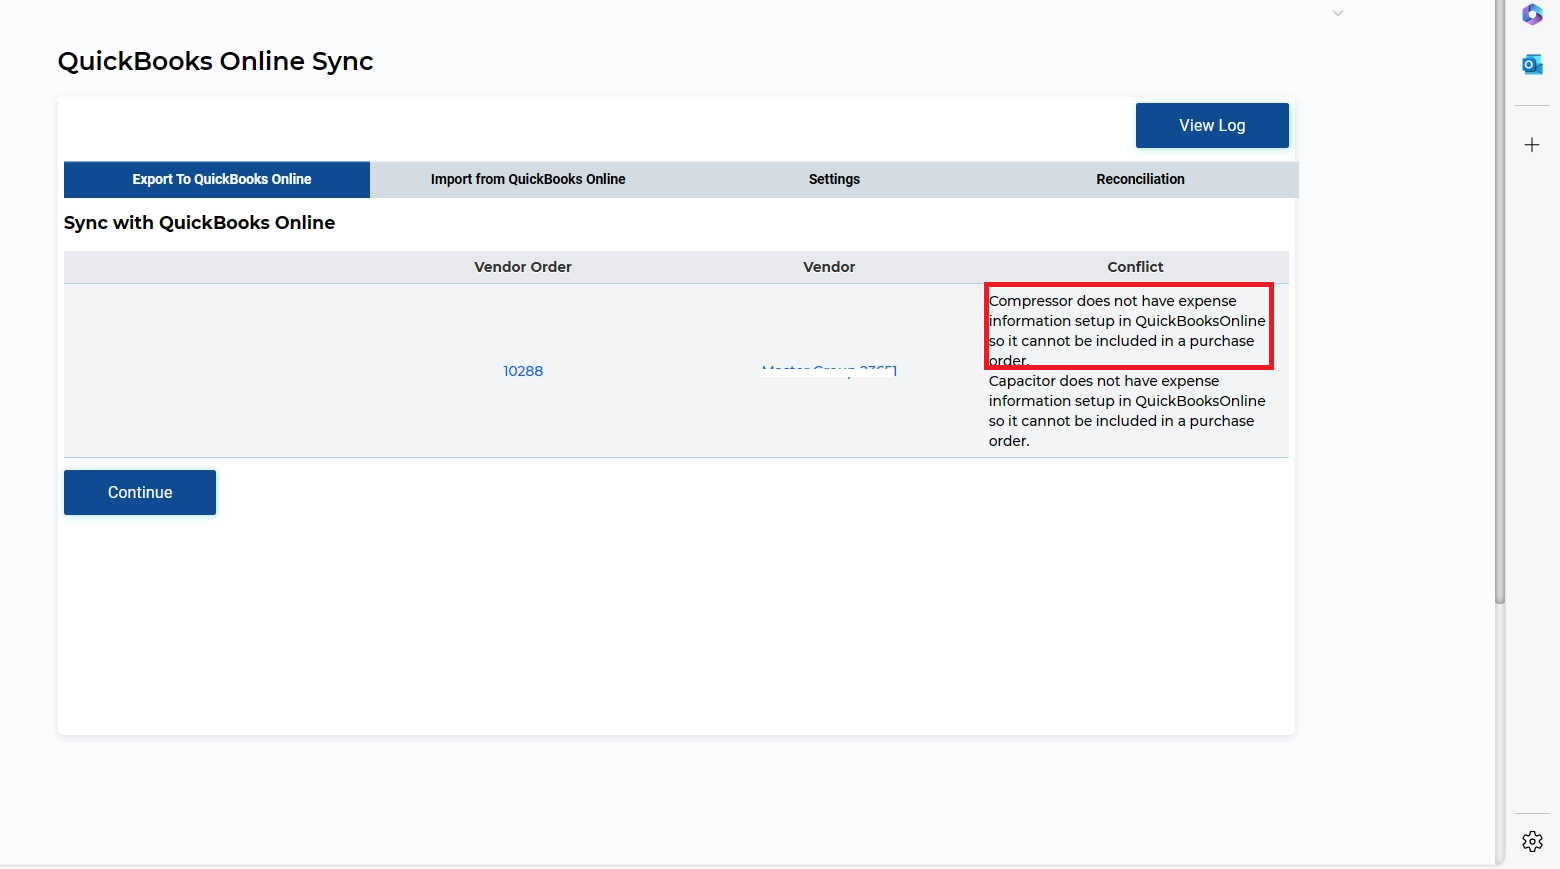Switch to Import from QuickBooks Online tab
1560x869 pixels.
coord(528,179)
